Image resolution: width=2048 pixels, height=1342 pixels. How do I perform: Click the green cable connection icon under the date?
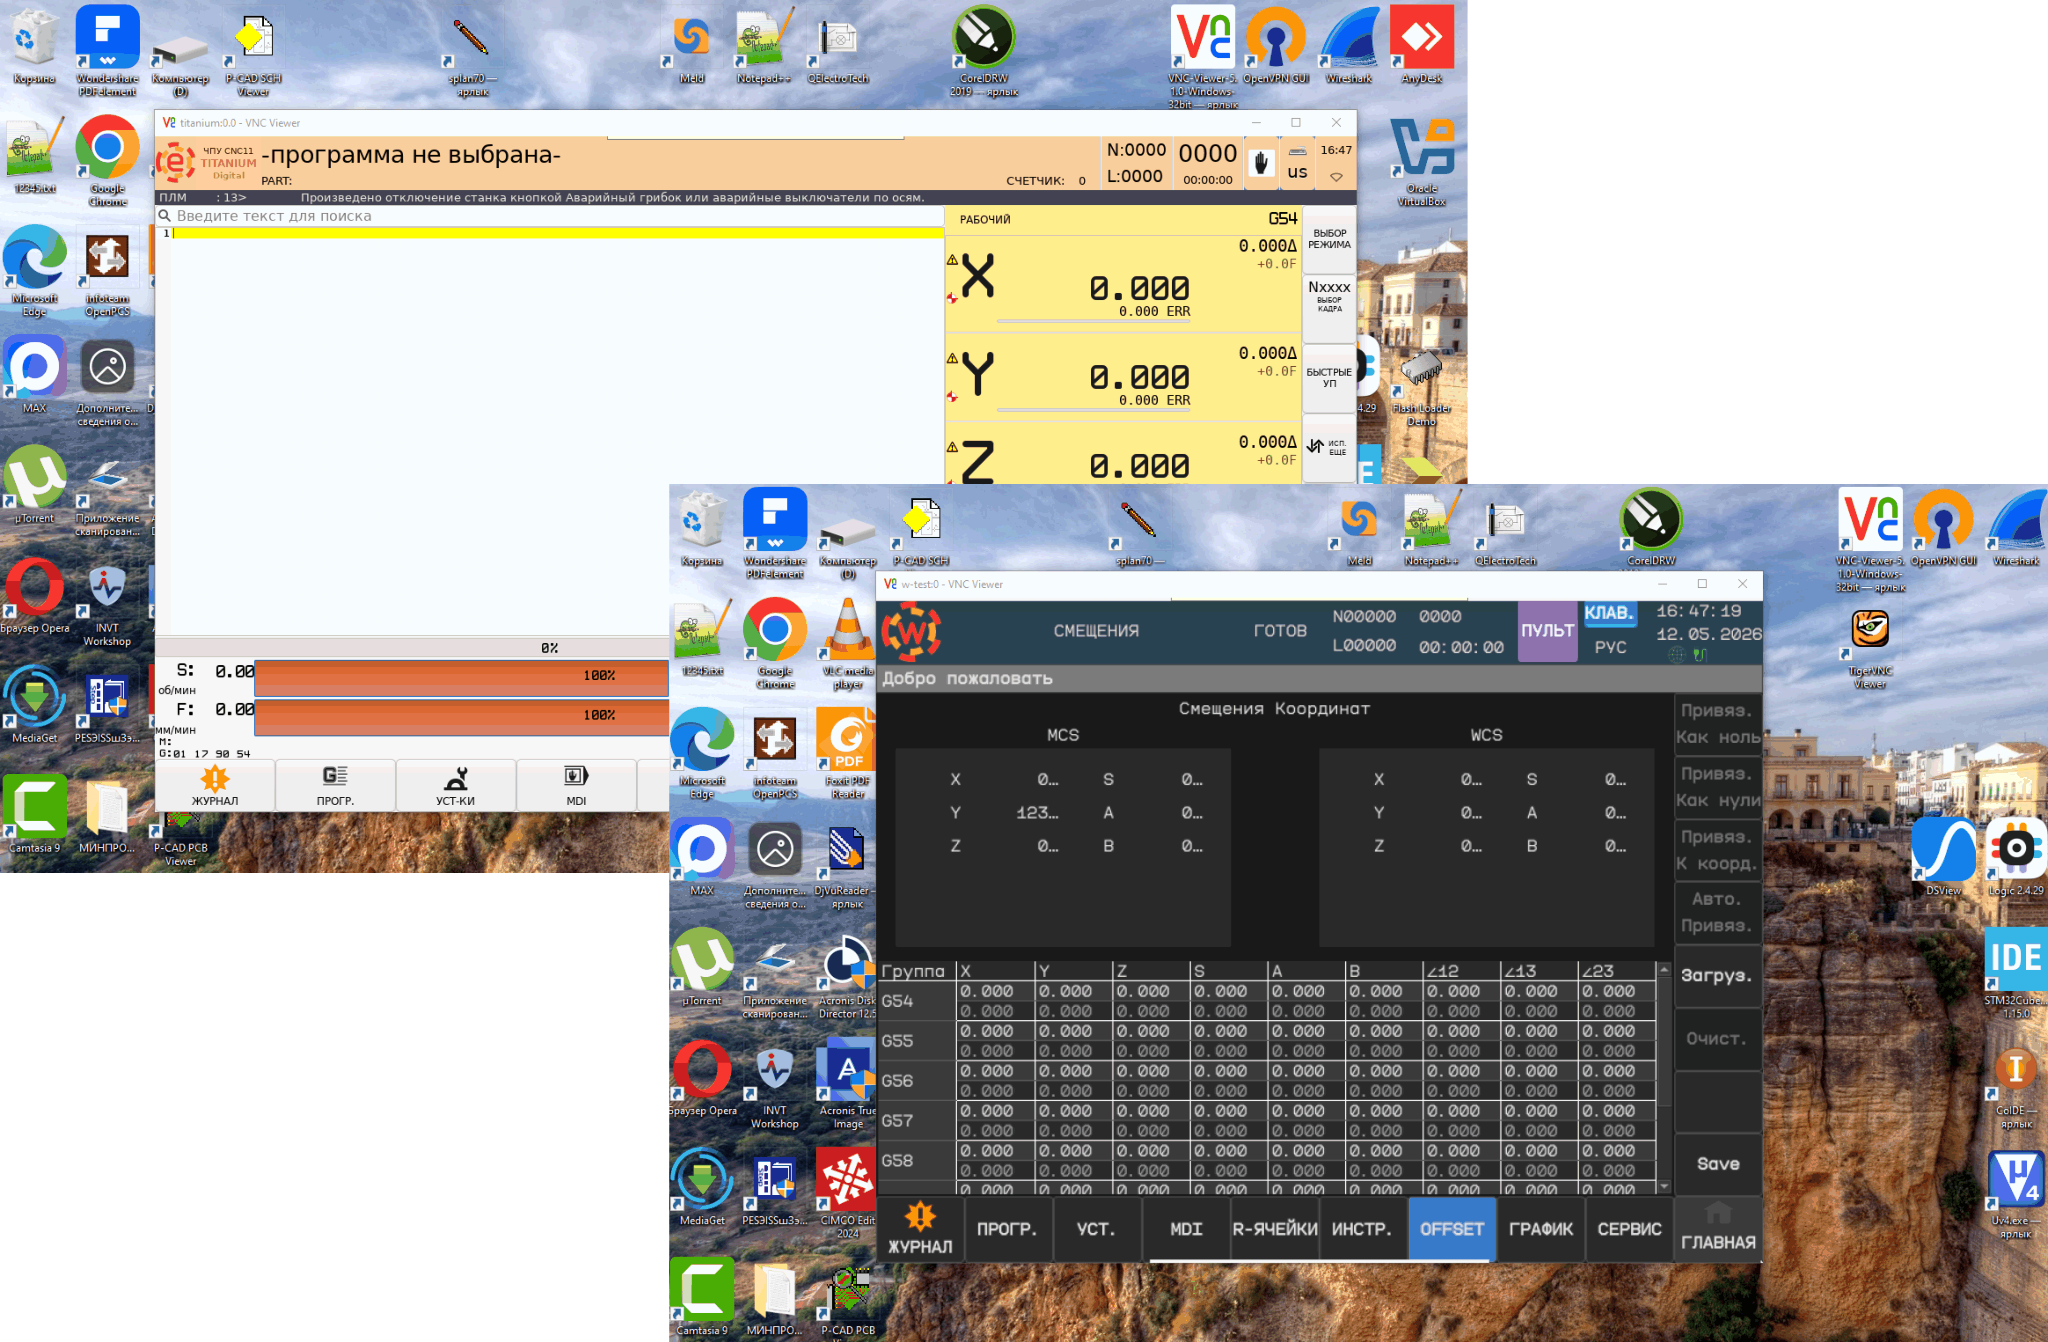pyautogui.click(x=1700, y=655)
